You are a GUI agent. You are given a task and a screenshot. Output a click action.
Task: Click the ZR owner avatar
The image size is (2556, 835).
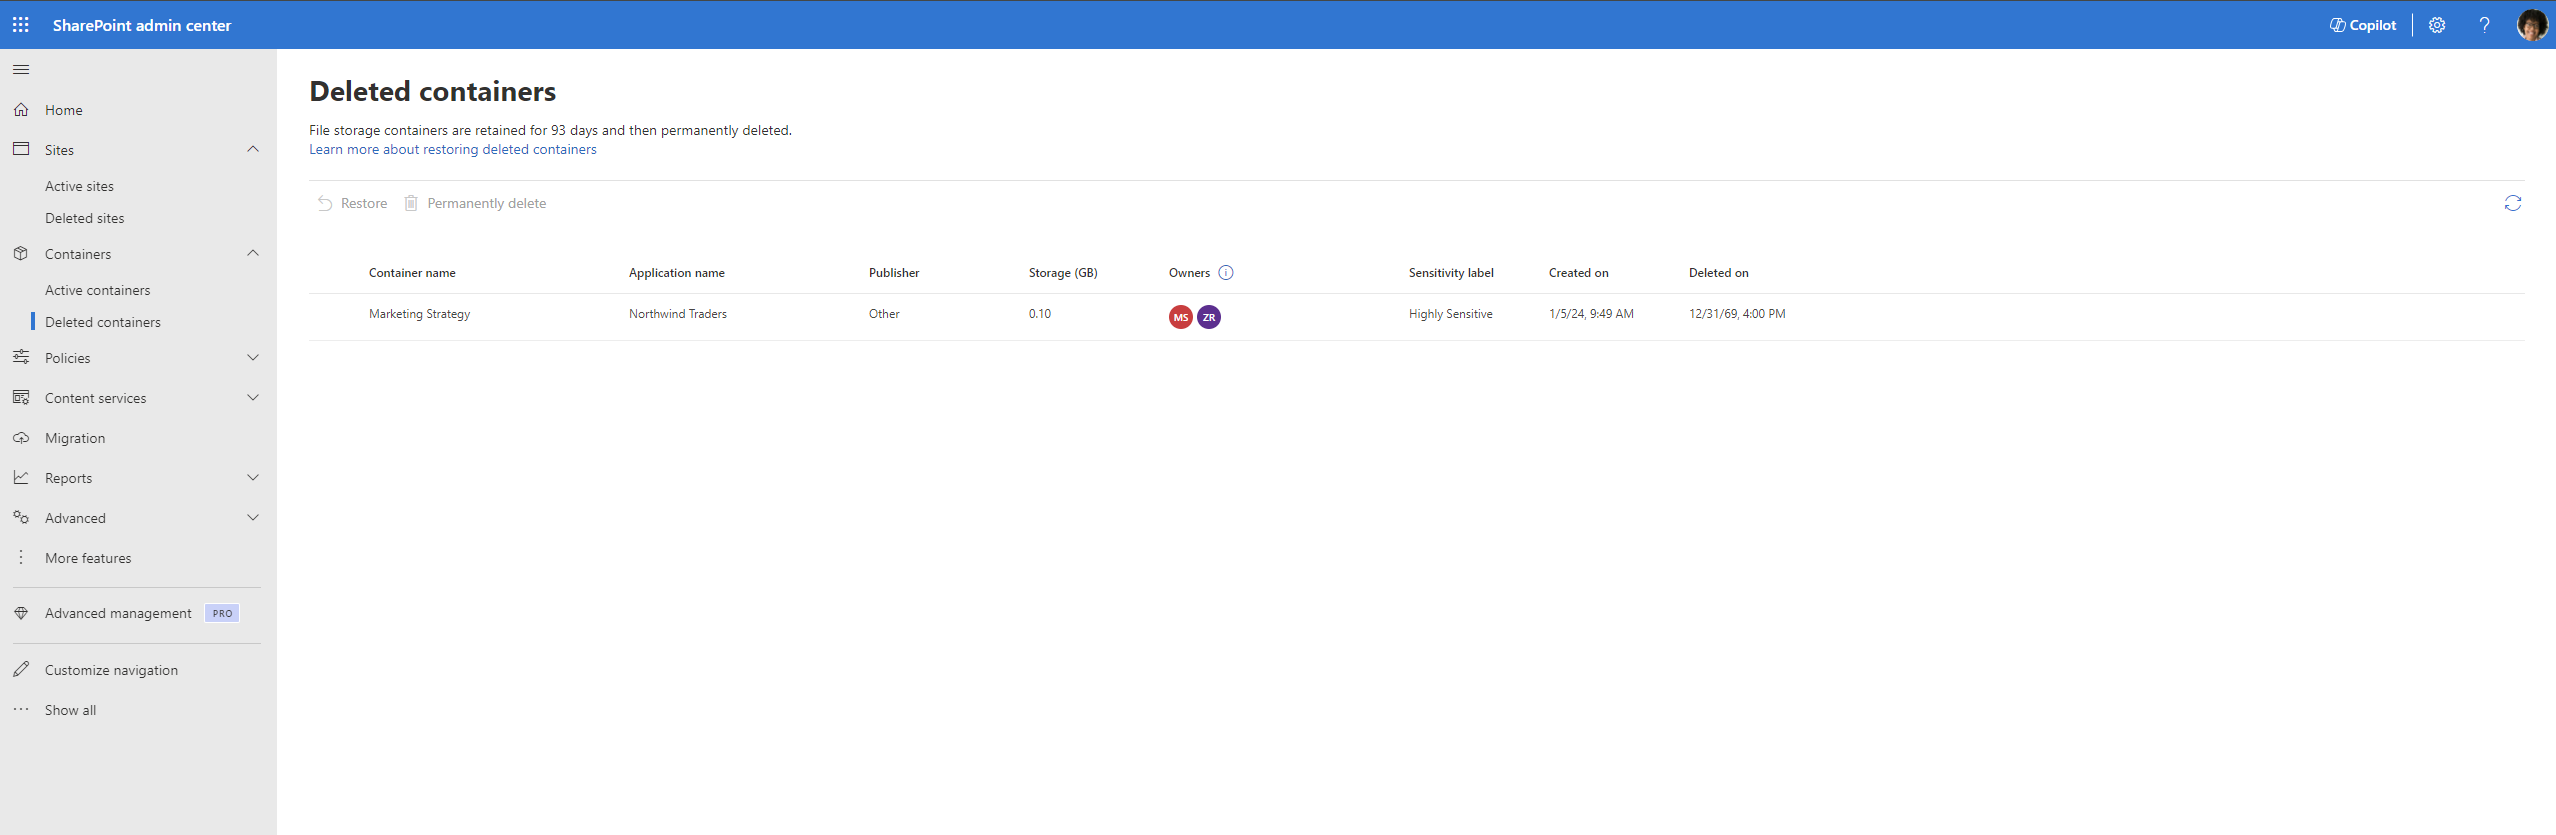[x=1209, y=317]
